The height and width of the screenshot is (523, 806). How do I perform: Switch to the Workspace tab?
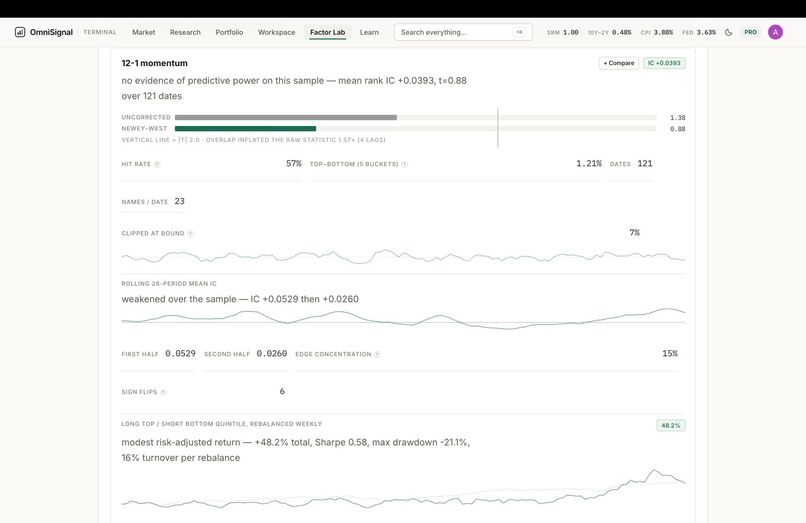(277, 32)
